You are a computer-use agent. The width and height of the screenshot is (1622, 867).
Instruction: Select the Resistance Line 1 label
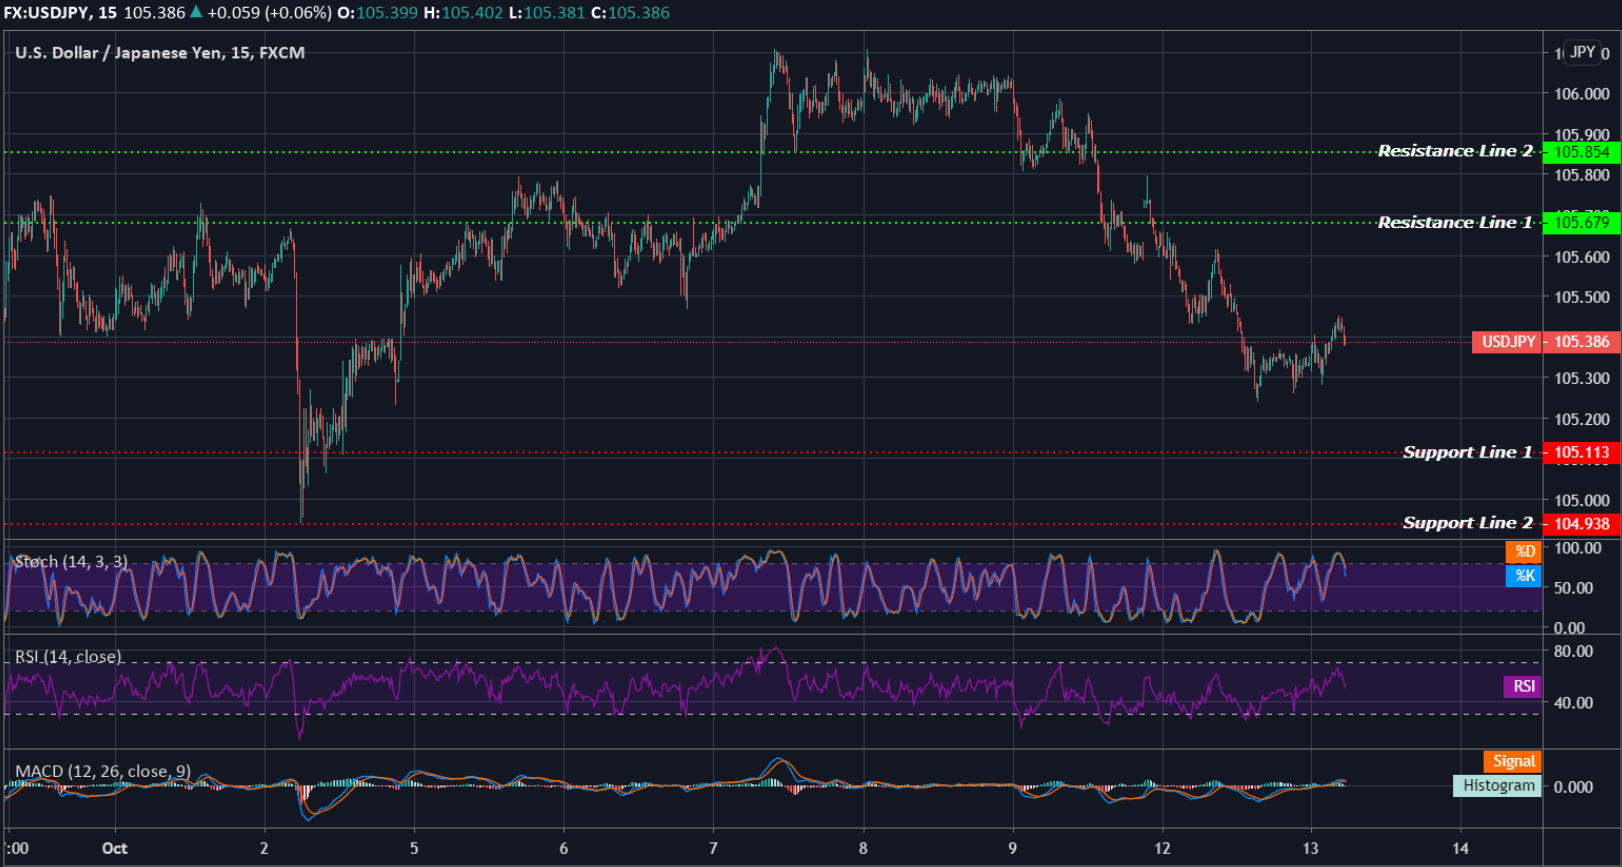coord(1455,223)
